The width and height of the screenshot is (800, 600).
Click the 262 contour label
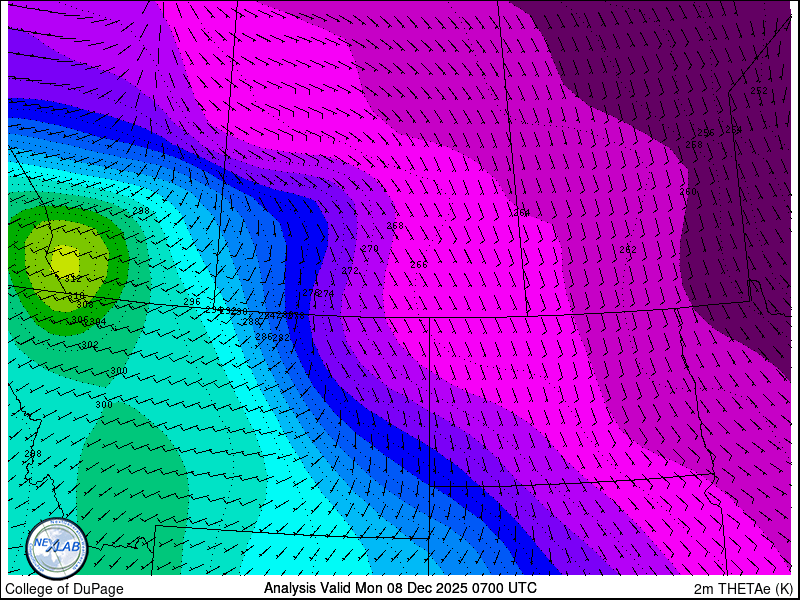[x=628, y=250]
